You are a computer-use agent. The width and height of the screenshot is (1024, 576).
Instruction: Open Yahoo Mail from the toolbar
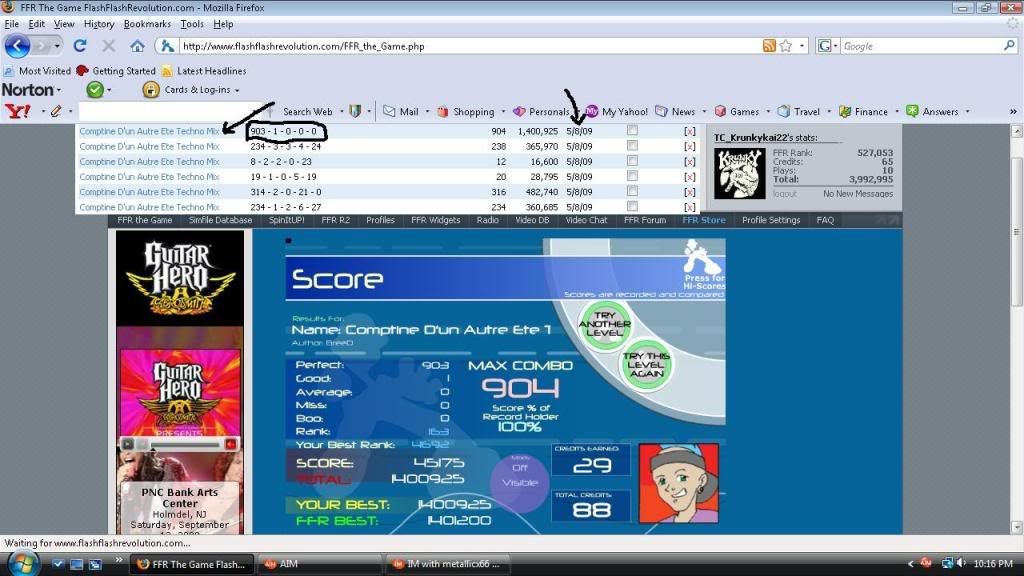tap(401, 112)
